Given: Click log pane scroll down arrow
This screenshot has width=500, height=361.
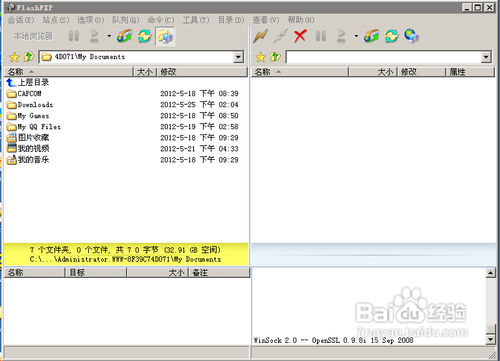Looking at the screenshot, I should pyautogui.click(x=490, y=340).
